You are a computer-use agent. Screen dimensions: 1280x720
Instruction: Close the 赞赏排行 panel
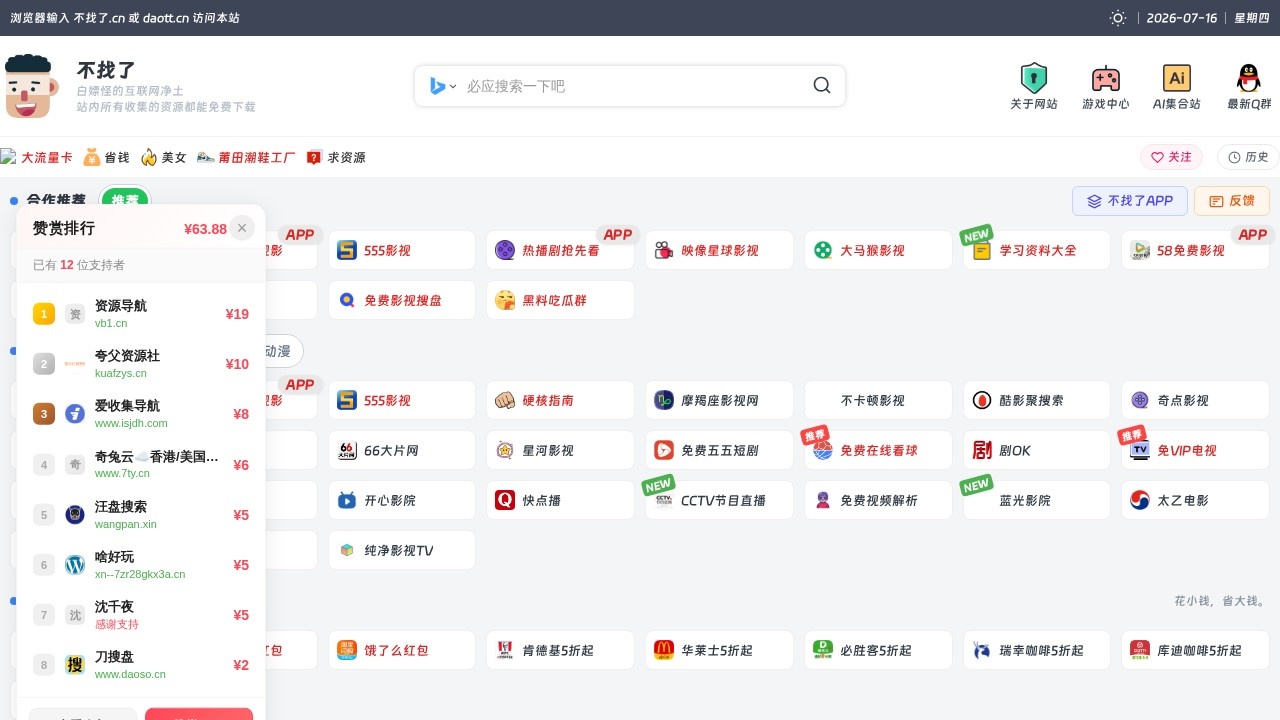[x=241, y=228]
